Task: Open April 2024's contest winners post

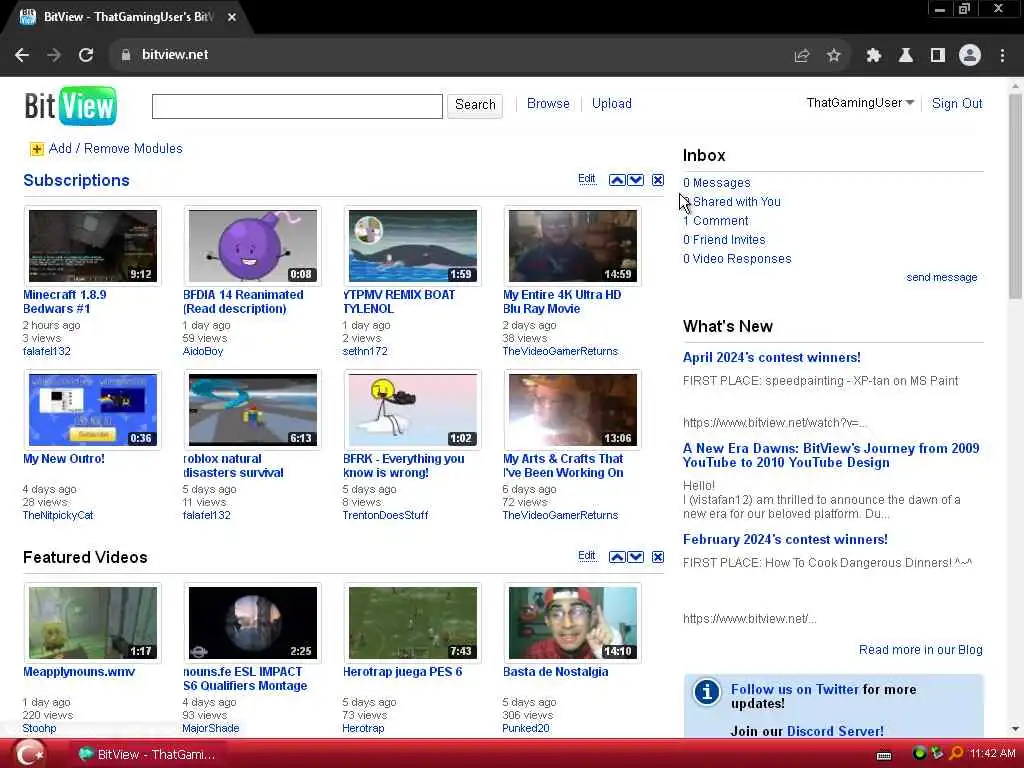Action: coord(772,358)
